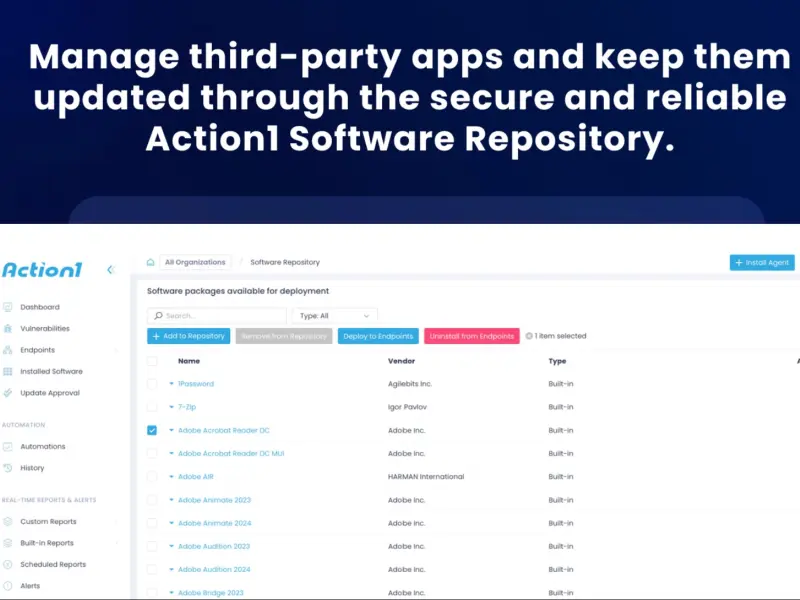Sort by the Vendor column header

point(402,361)
